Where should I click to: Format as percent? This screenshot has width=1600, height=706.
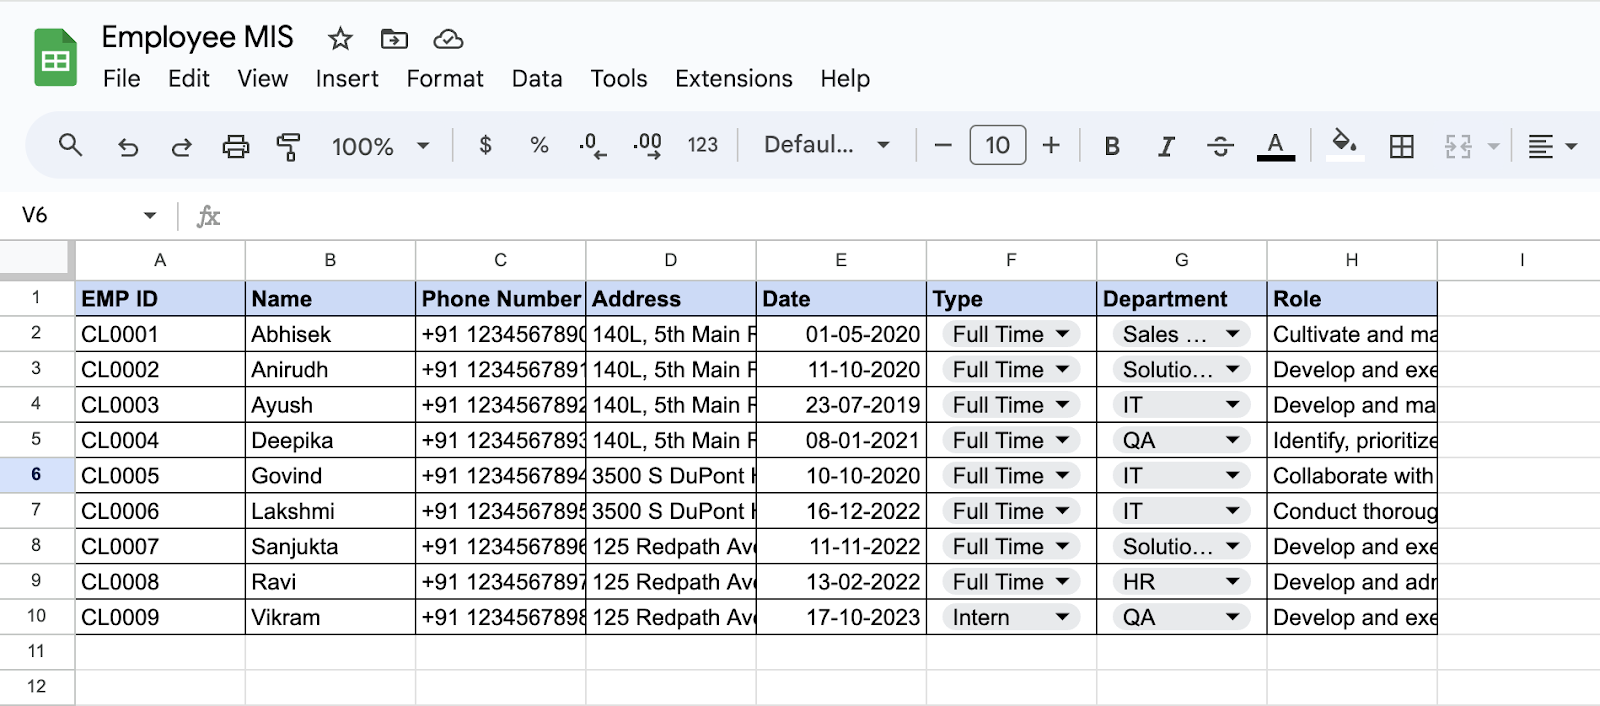click(x=539, y=145)
